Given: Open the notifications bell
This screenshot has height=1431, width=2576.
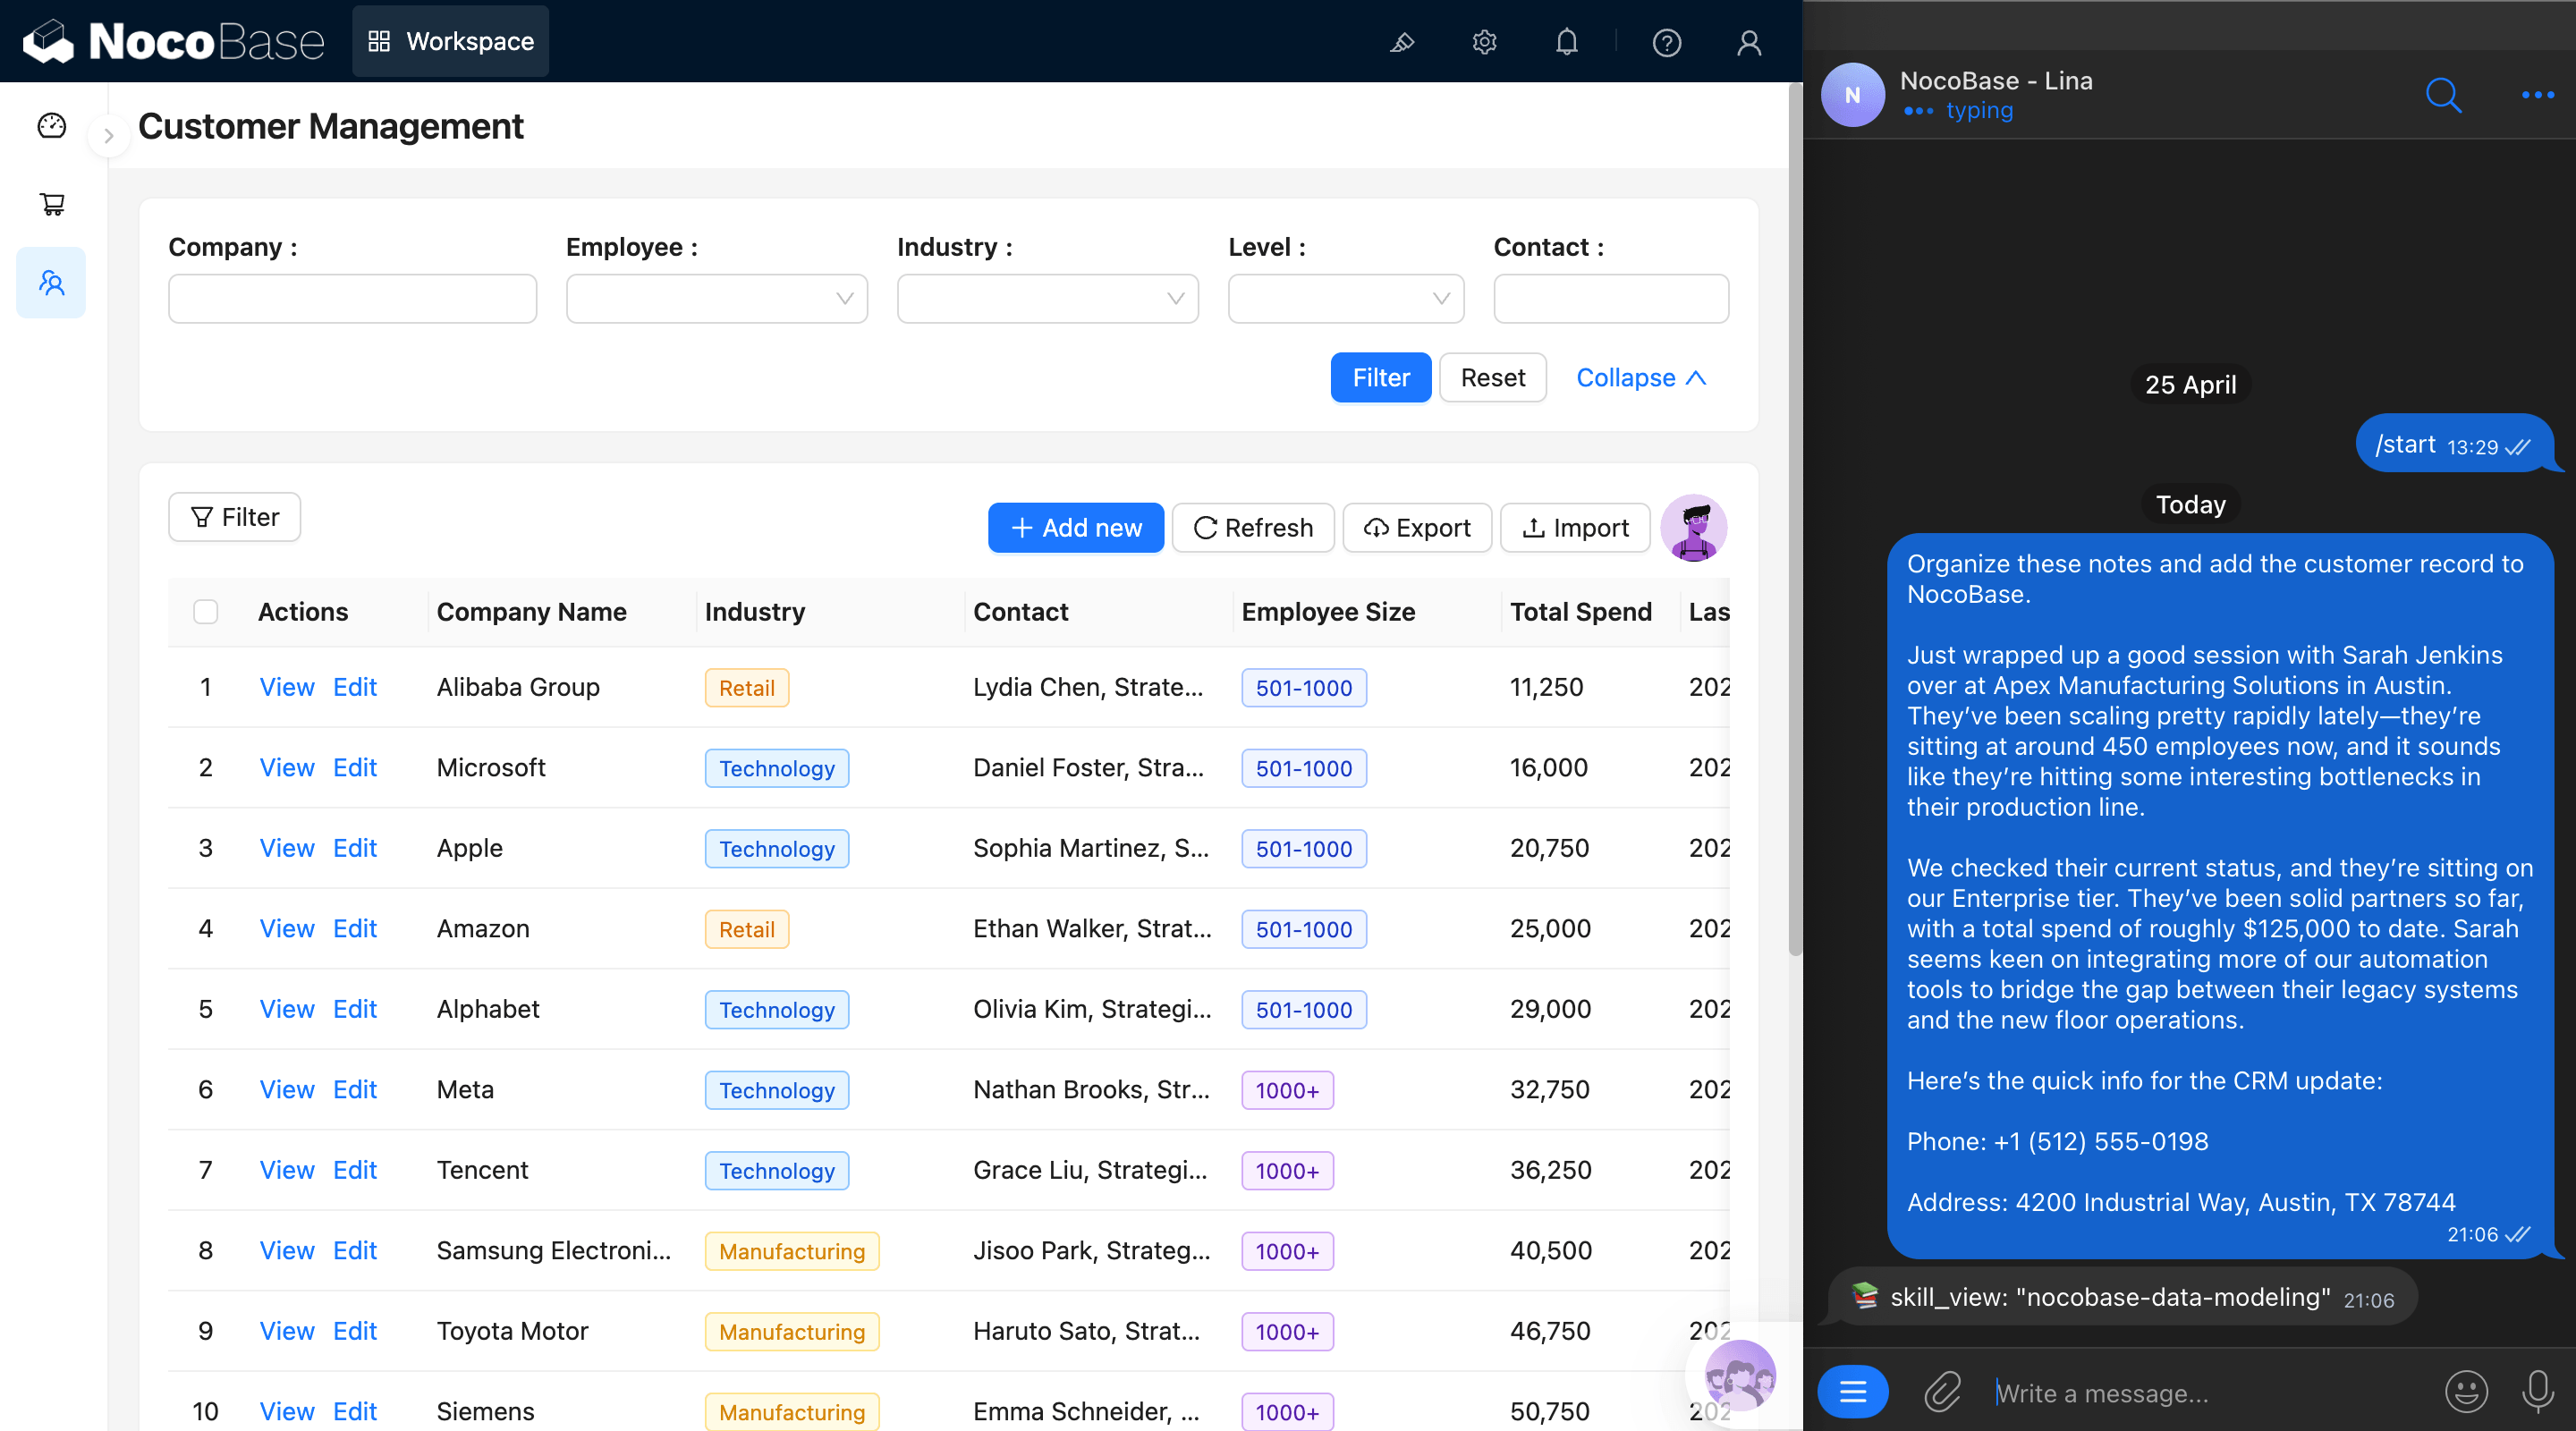Looking at the screenshot, I should (1566, 42).
